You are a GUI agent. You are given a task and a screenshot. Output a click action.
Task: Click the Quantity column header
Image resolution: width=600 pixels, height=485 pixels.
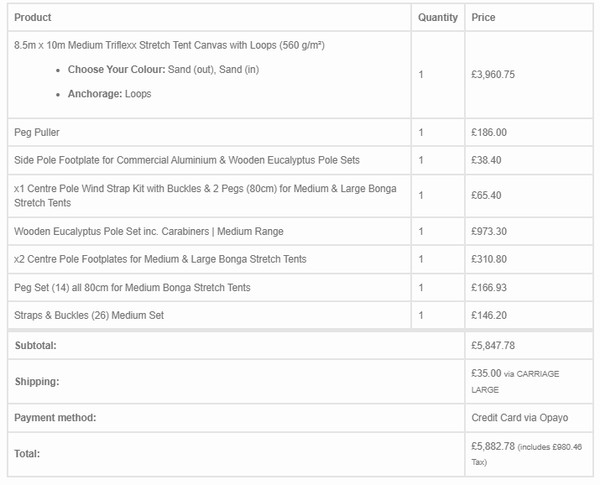[x=438, y=17]
